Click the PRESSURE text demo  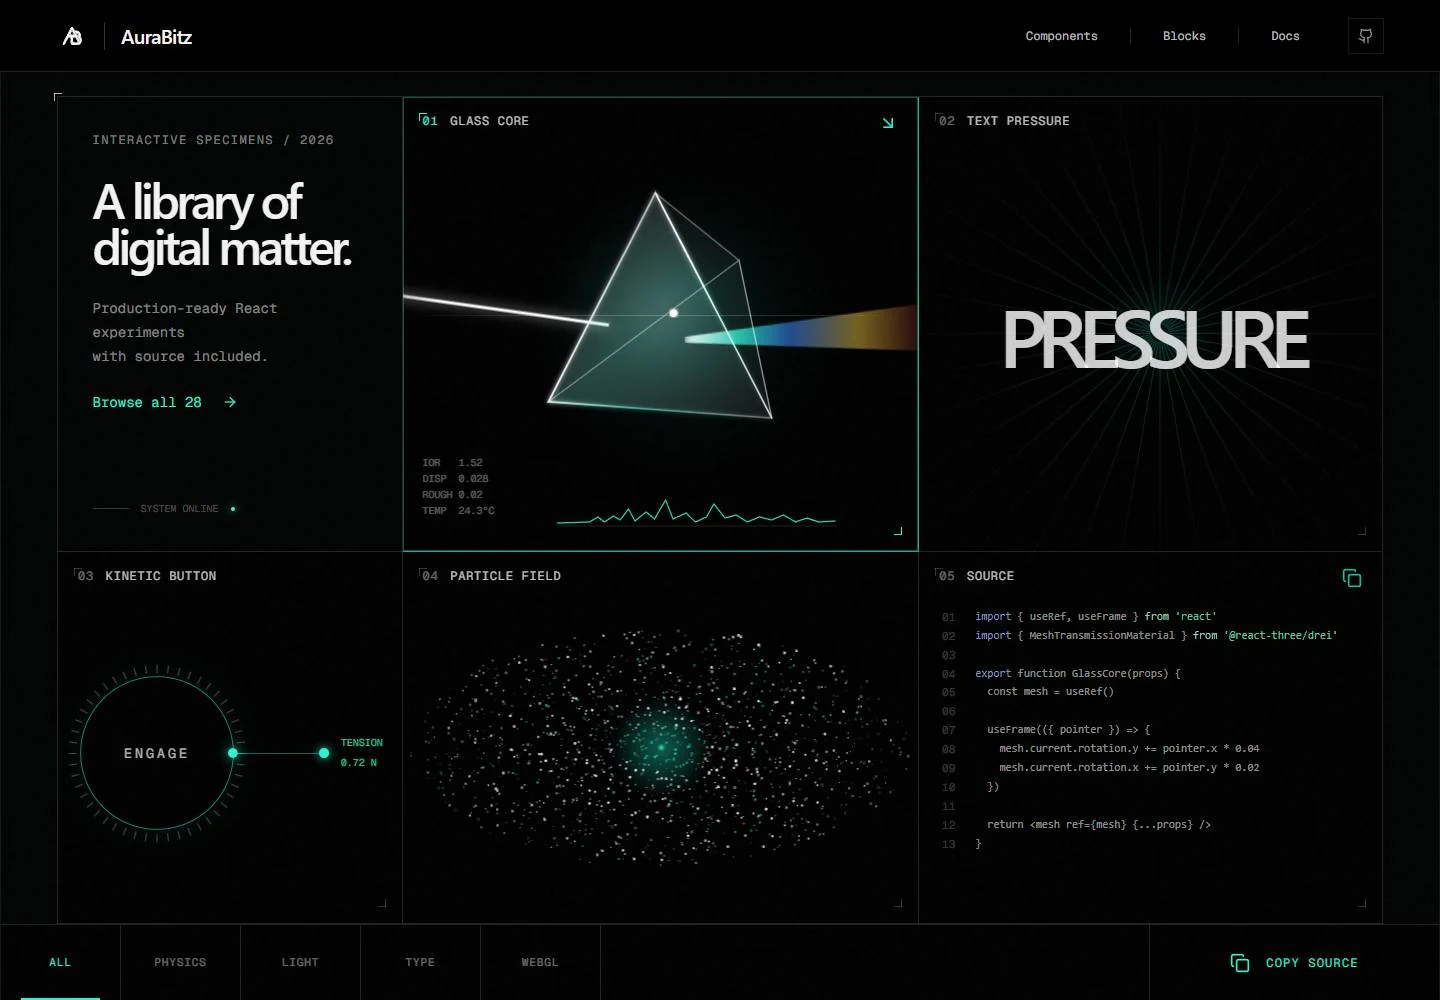coord(1155,340)
